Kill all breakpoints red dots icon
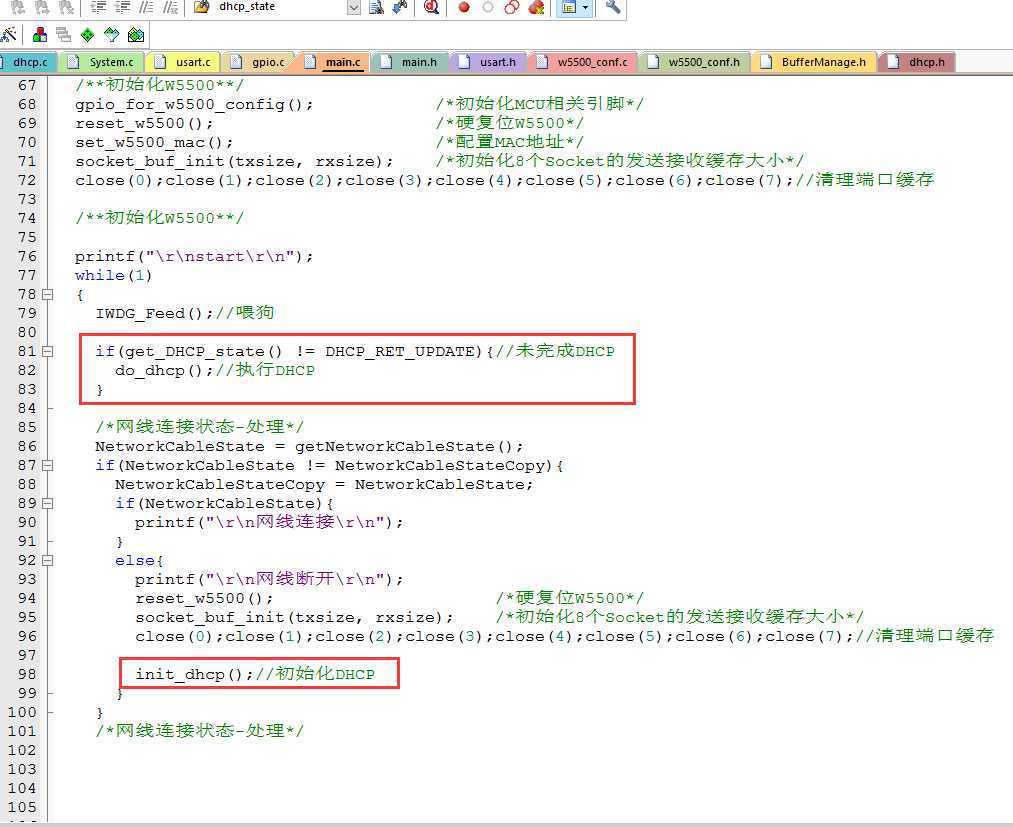Image resolution: width=1013 pixels, height=827 pixels. (536, 7)
